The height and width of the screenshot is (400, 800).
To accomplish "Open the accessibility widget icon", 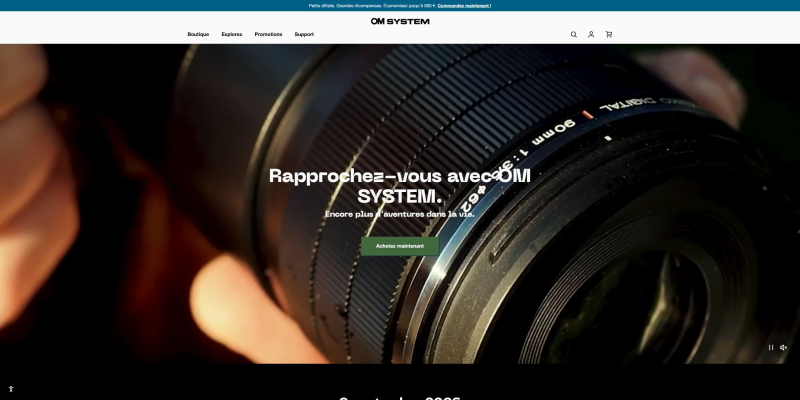I will pos(11,389).
